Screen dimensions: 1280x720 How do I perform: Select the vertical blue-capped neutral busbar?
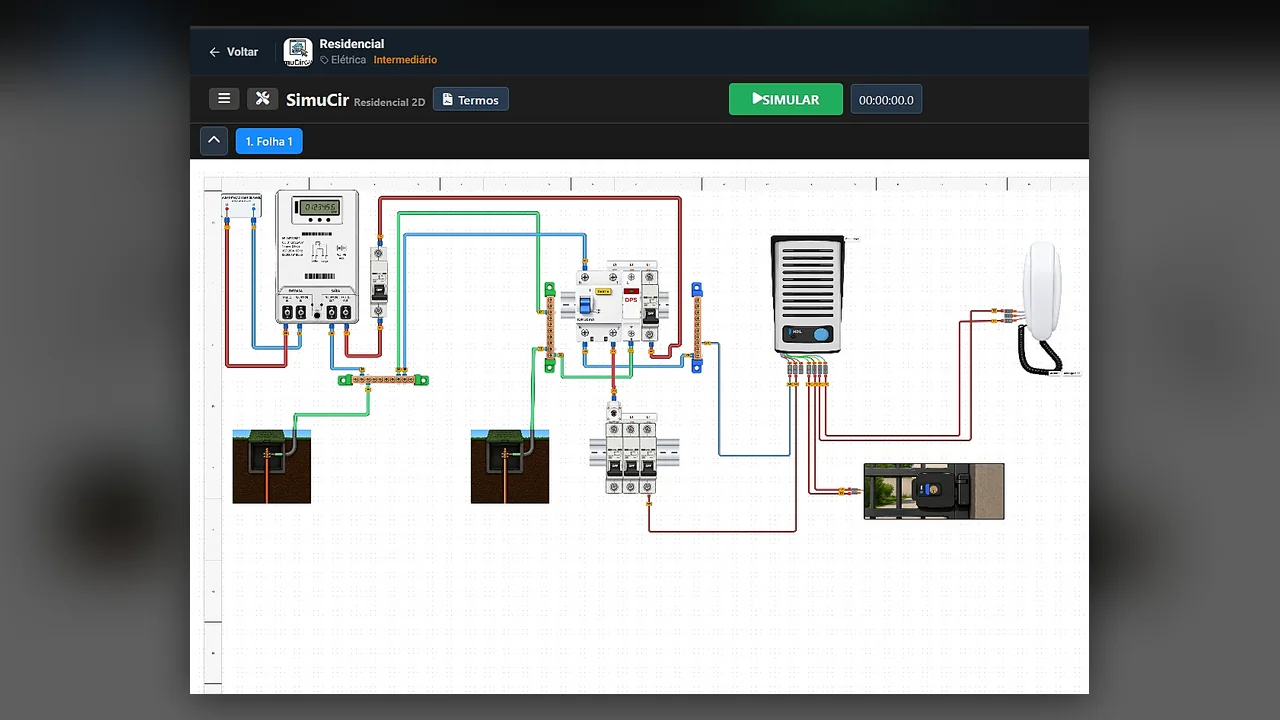coord(697,327)
